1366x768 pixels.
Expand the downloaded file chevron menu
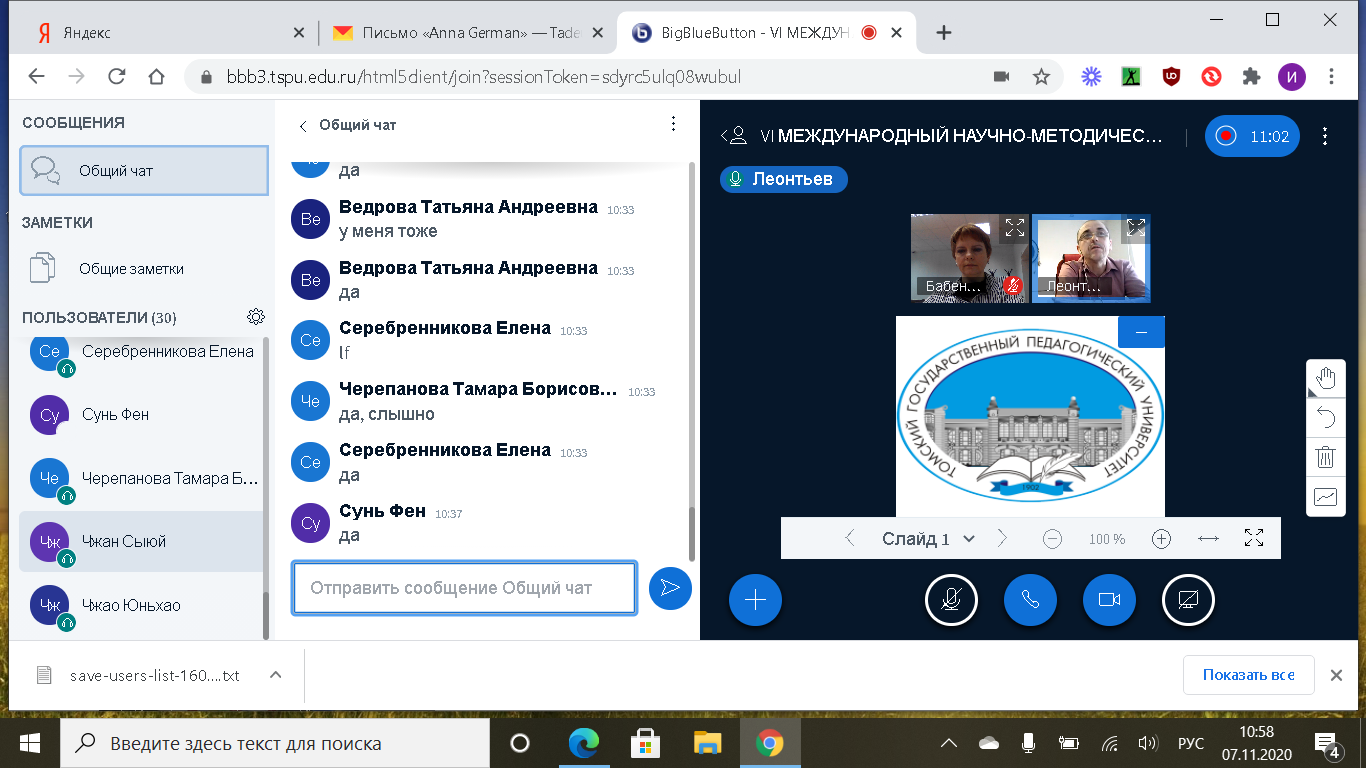(x=276, y=675)
